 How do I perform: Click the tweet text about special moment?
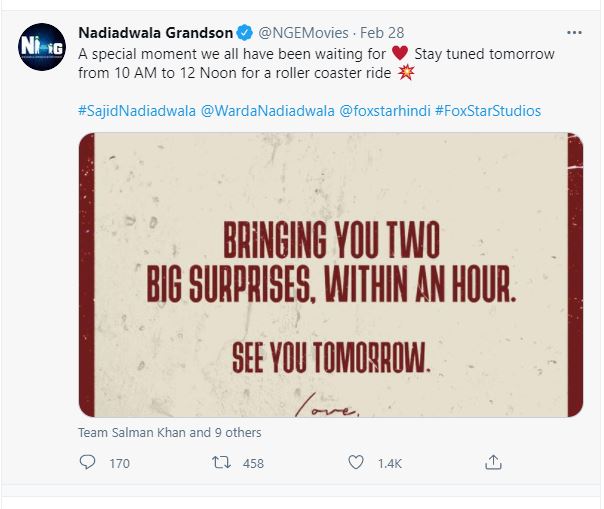pyautogui.click(x=316, y=63)
